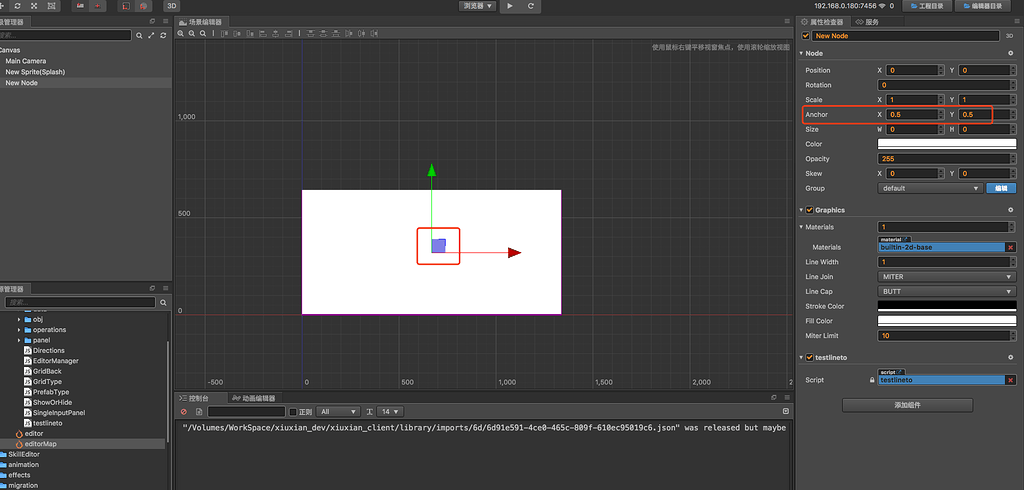Select the EditorManager script asset
Screen dimensions: 1024x490
tap(56, 361)
